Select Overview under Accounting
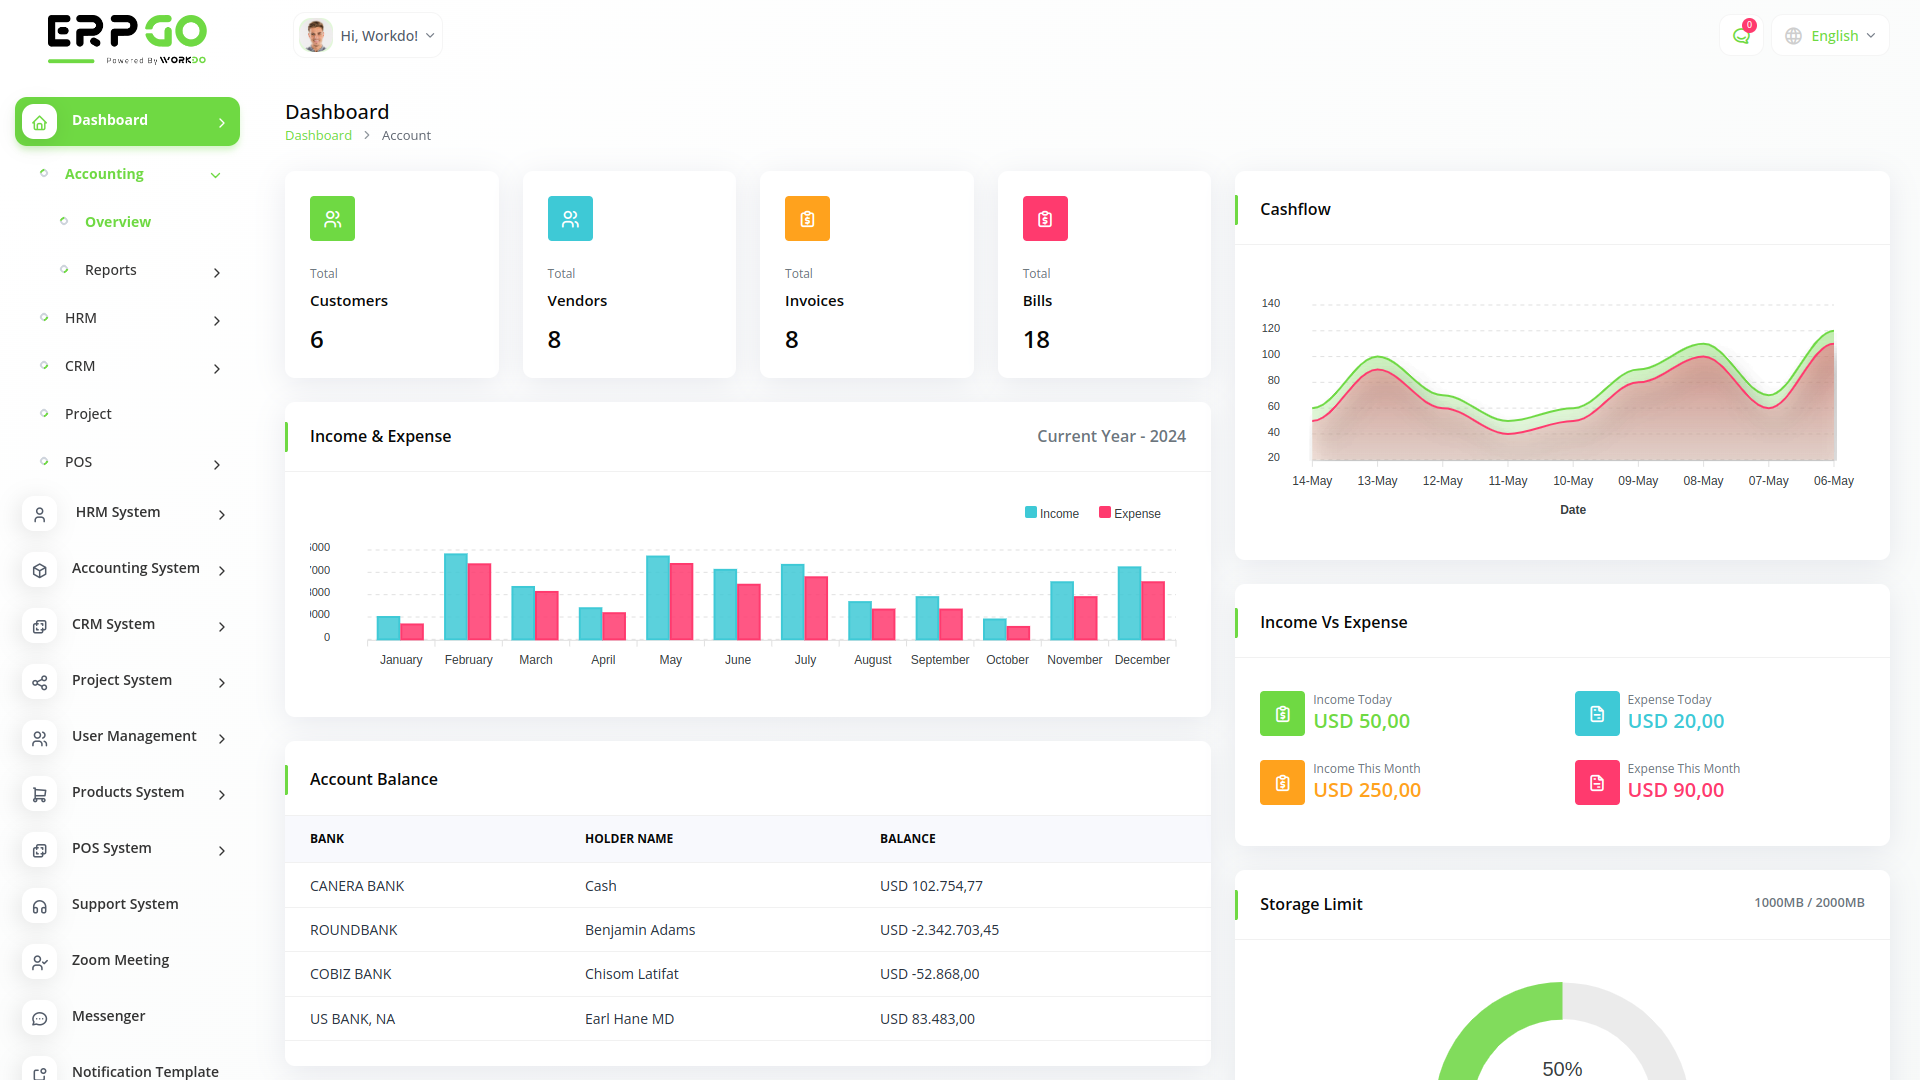1920x1080 pixels. (118, 222)
